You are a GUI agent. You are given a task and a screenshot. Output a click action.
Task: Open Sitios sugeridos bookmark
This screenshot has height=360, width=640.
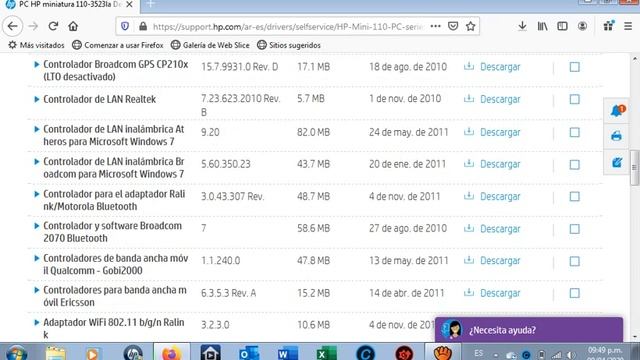289,45
